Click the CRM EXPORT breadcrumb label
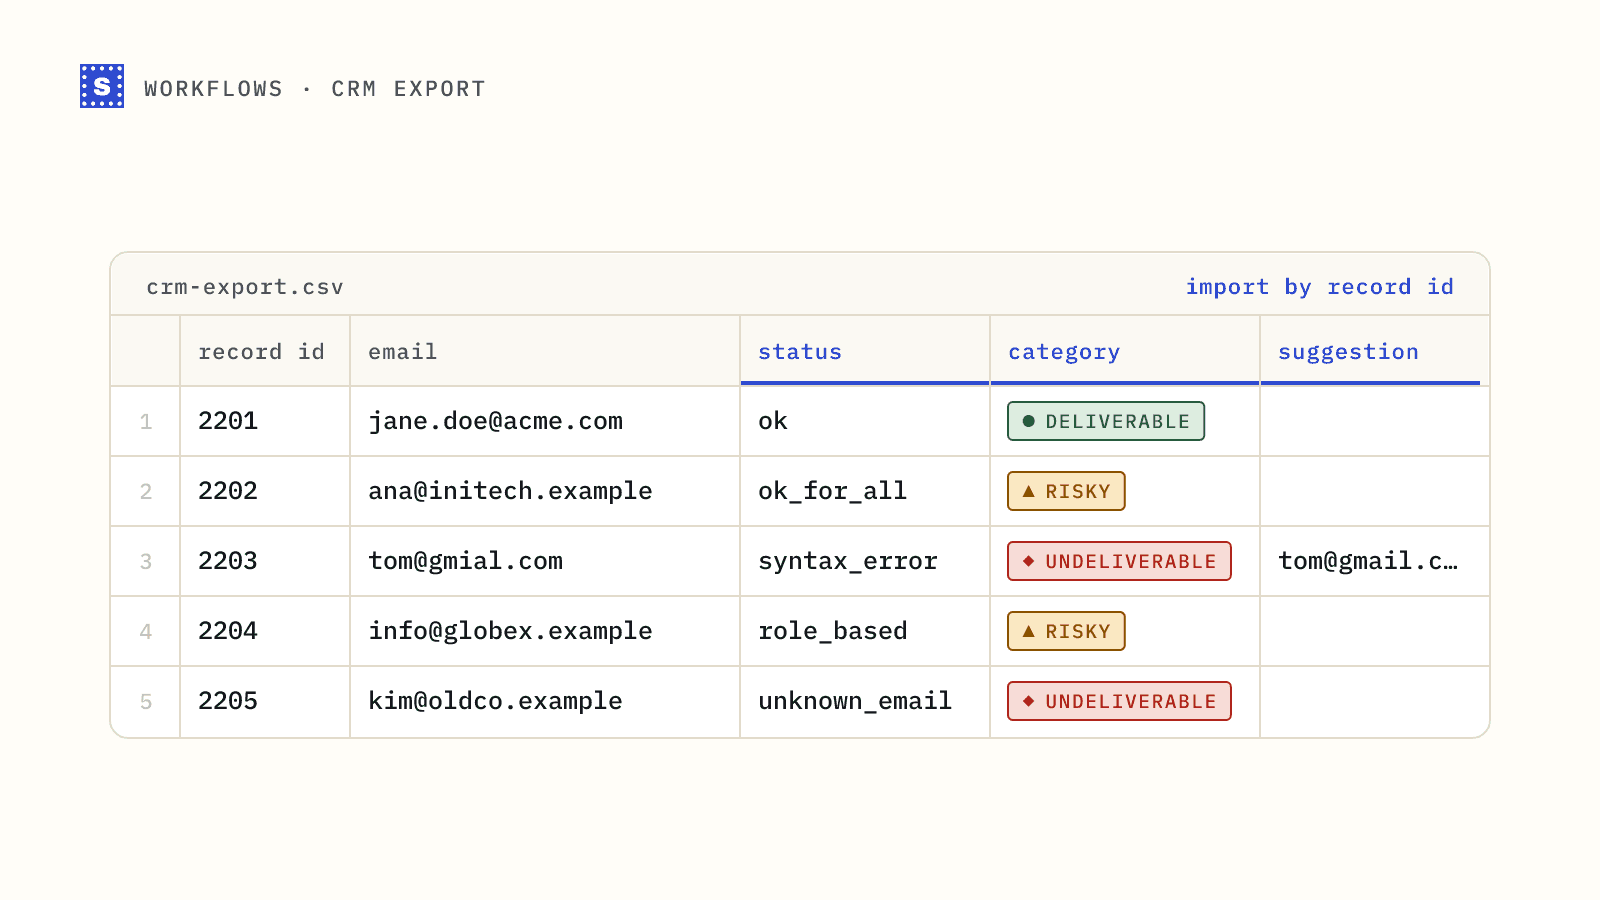Screen dimensions: 1600x900 coord(409,89)
